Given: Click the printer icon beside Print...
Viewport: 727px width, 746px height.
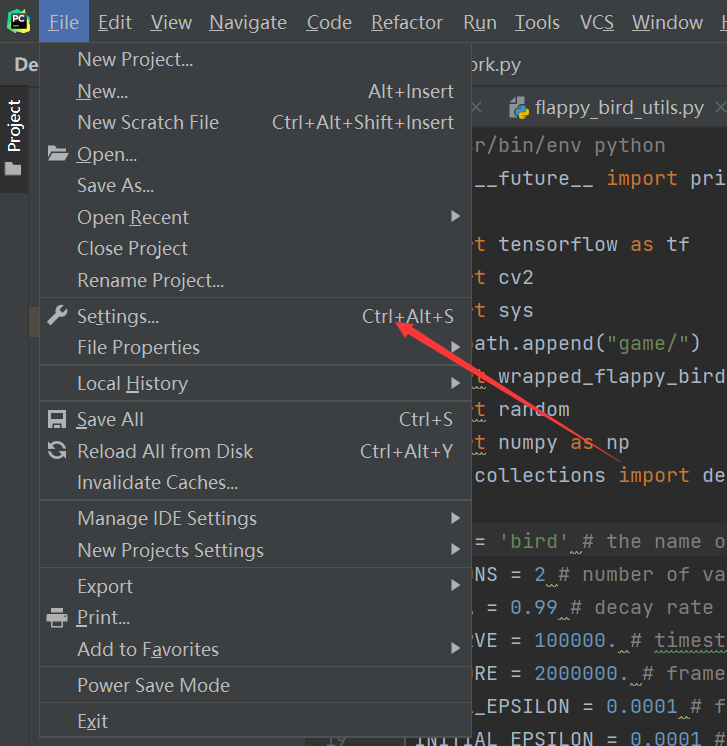Looking at the screenshot, I should point(57,618).
